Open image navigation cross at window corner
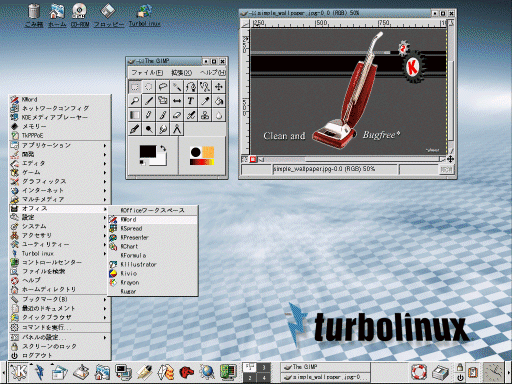 tap(450, 159)
